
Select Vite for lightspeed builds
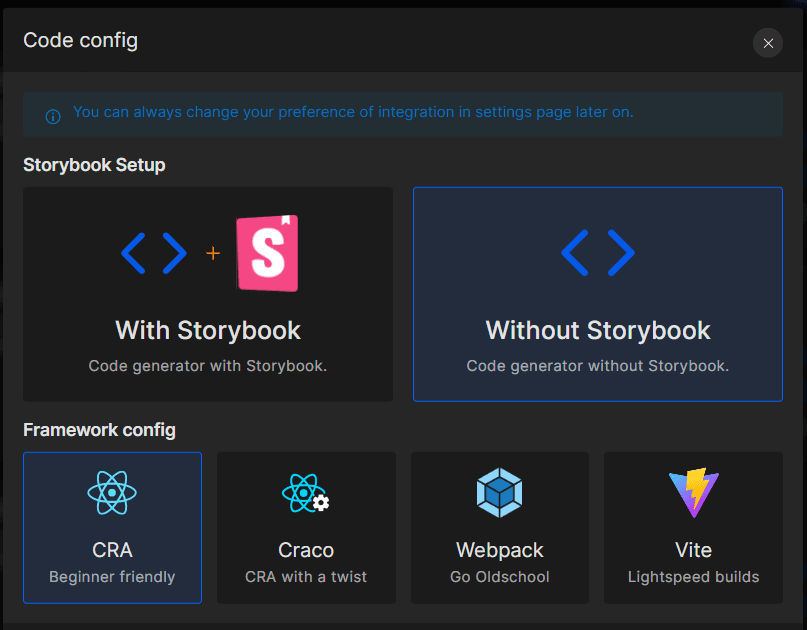tap(693, 528)
